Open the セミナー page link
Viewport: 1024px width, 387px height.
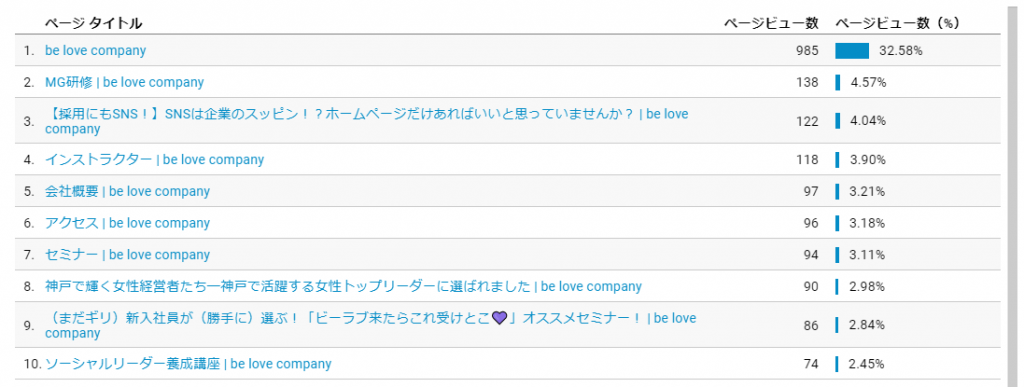pyautogui.click(x=127, y=255)
